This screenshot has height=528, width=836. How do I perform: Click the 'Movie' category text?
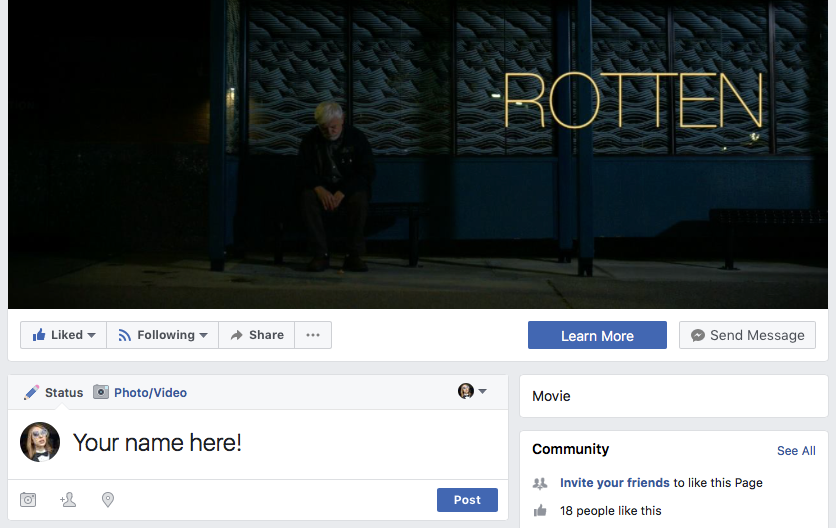(551, 396)
